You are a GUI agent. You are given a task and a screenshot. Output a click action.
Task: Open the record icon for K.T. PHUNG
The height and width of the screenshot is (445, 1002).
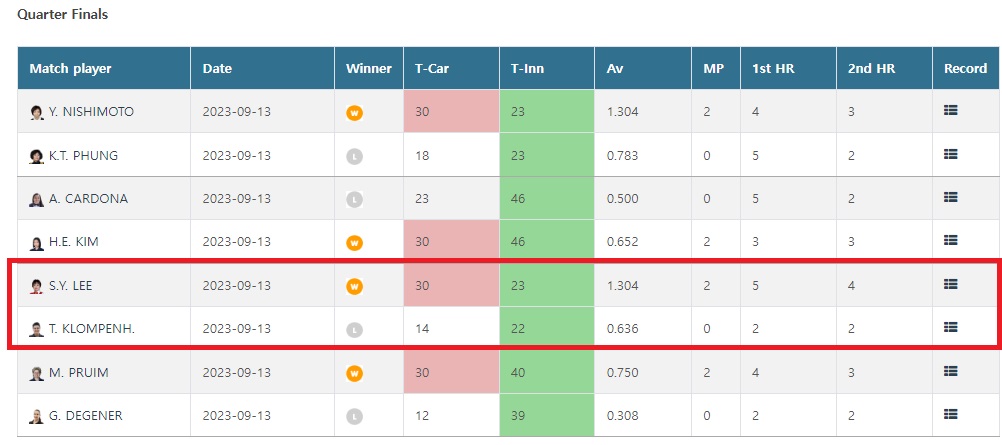(x=950, y=153)
